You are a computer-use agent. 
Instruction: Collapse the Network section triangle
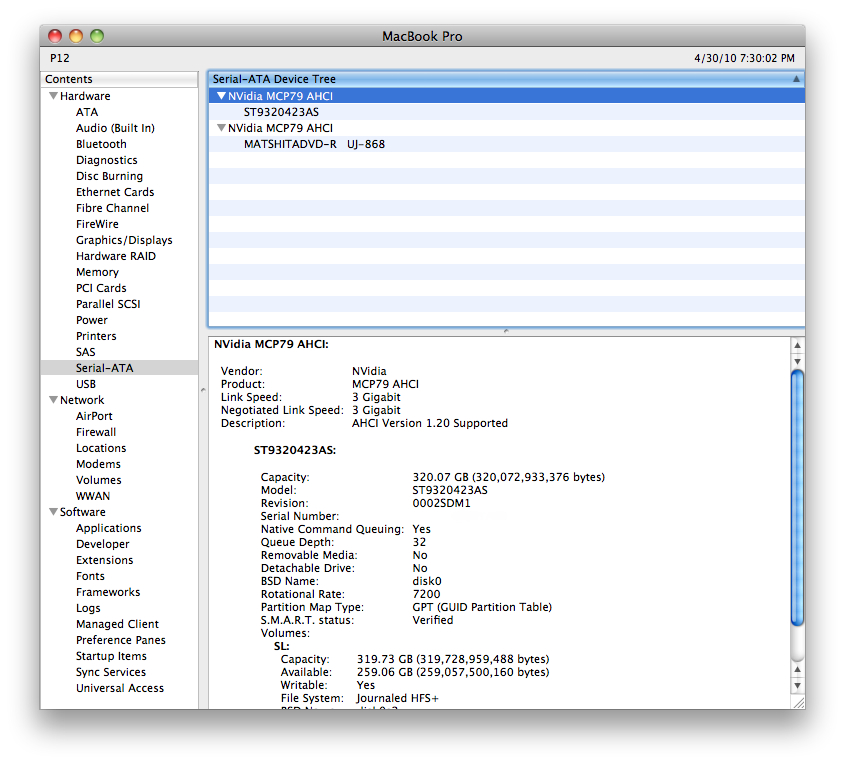tap(53, 400)
